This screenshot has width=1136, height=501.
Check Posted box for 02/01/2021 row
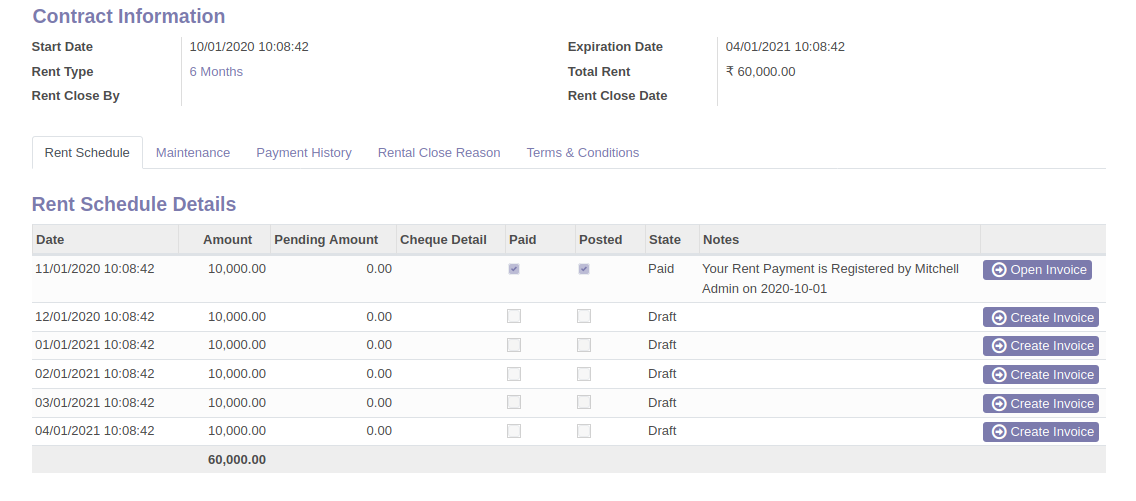click(584, 374)
